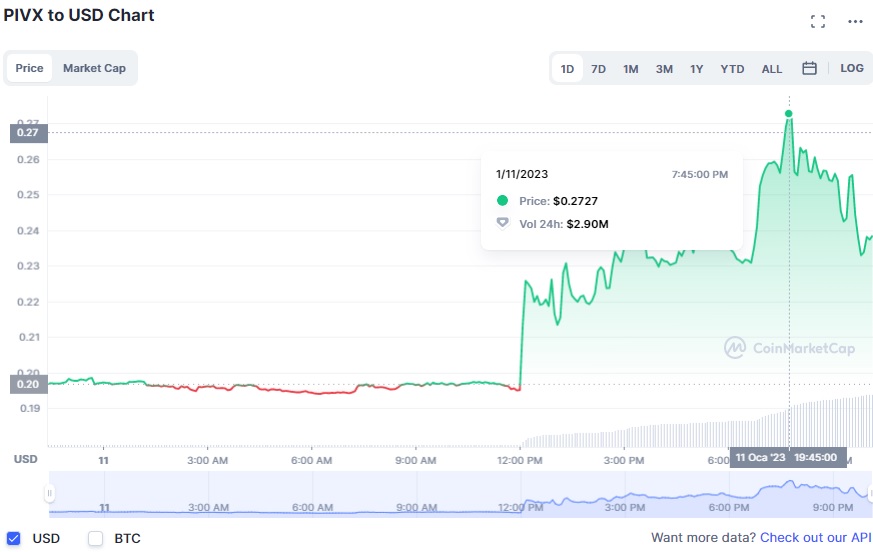
Task: Click the PIVX to USD Chart heading
Action: [79, 15]
